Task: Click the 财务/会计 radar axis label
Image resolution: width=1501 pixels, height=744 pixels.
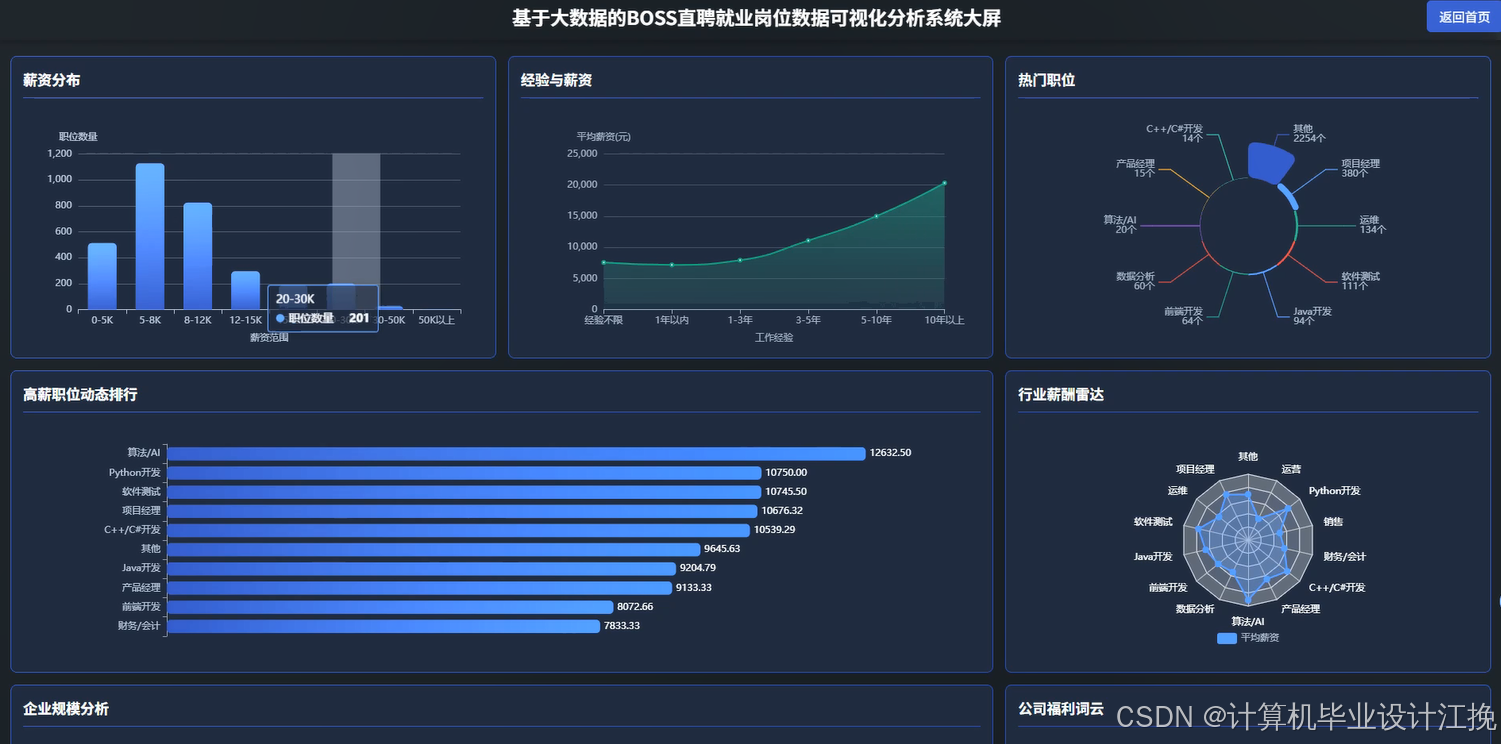Action: coord(1345,557)
